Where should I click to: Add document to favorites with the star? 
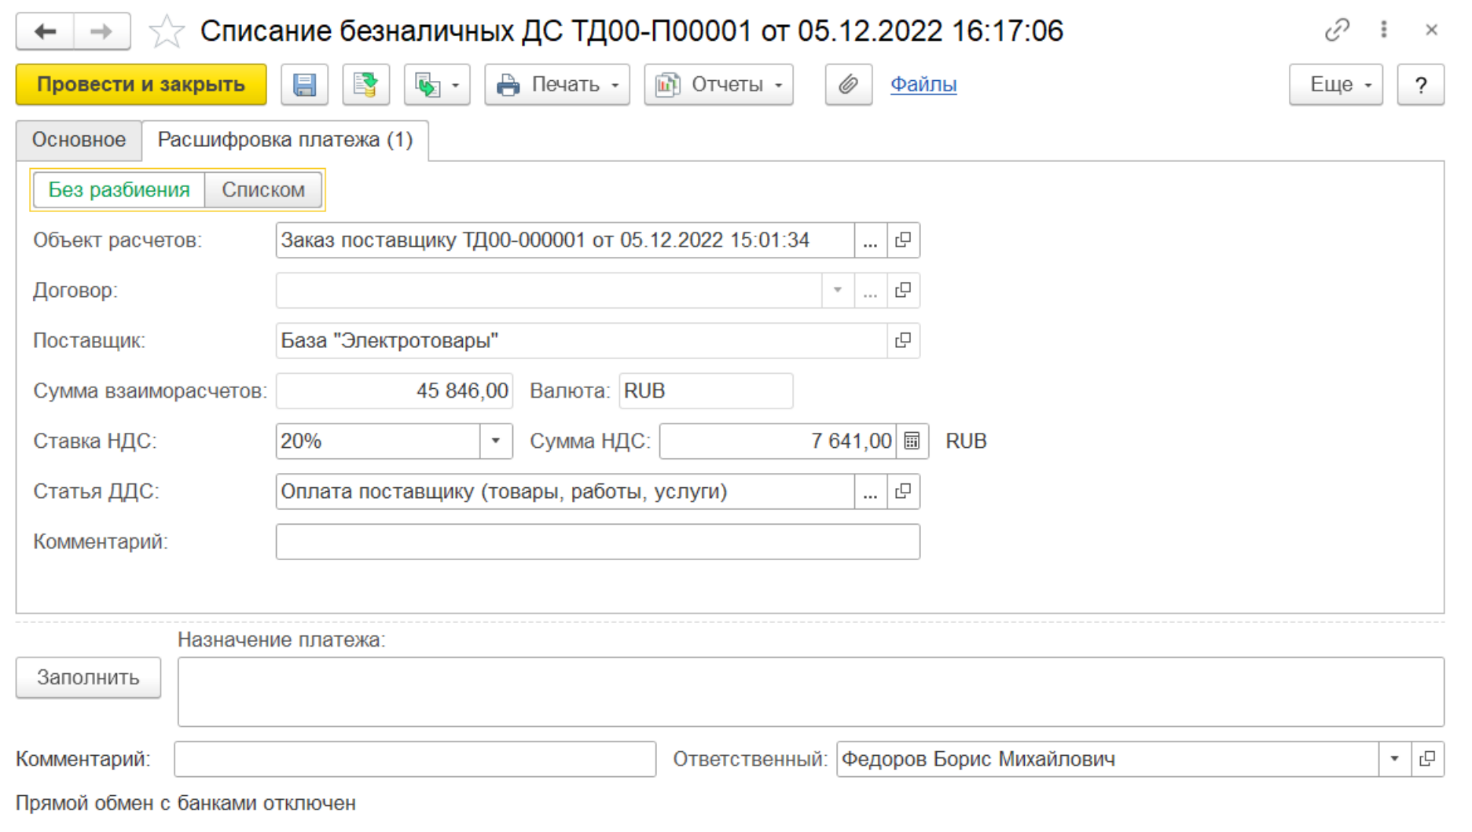pyautogui.click(x=166, y=32)
